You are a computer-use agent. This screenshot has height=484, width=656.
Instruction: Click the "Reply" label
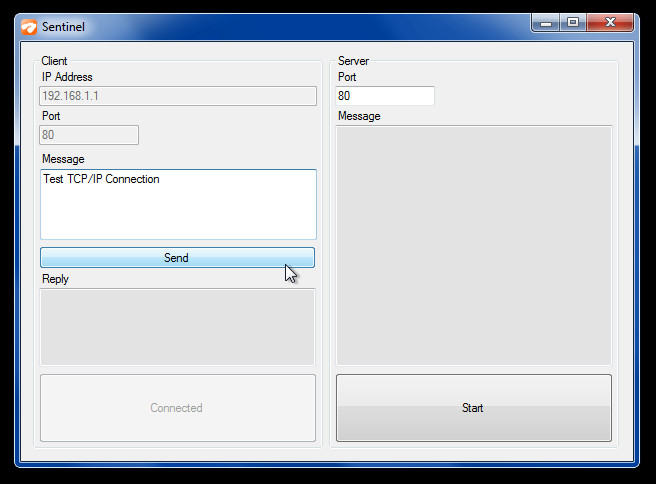[x=55, y=279]
